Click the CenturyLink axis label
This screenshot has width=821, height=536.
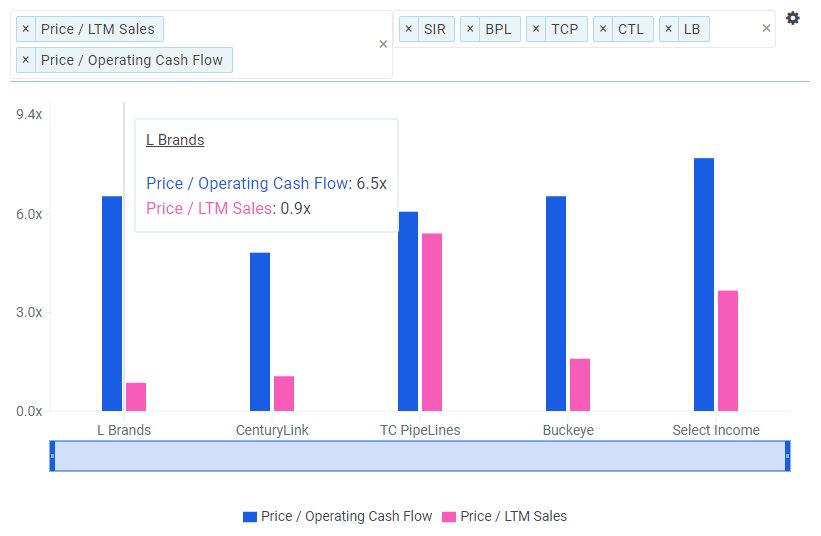pos(272,430)
